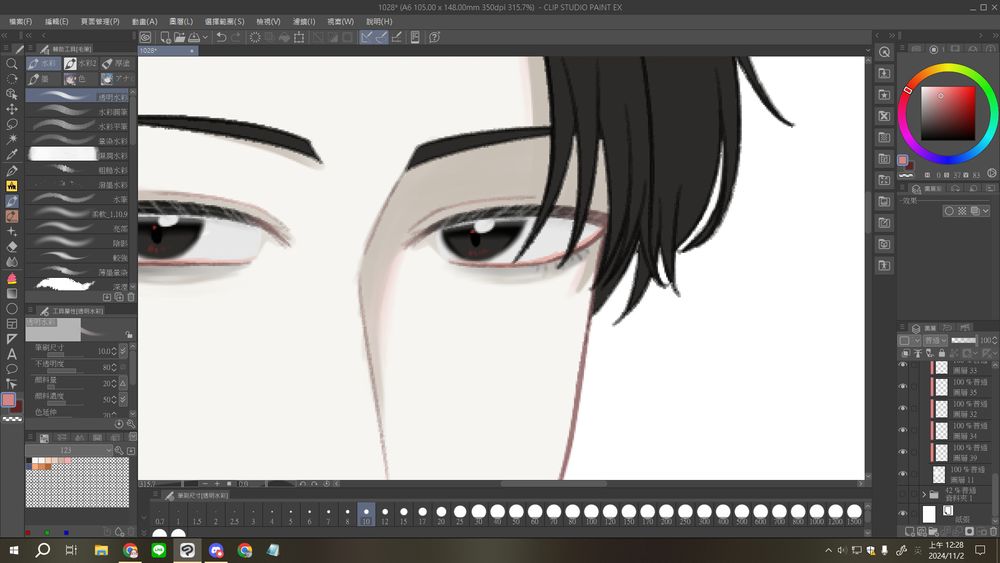This screenshot has height=563, width=1000.
Task: Delete sub tool trash icon
Action: [131, 297]
